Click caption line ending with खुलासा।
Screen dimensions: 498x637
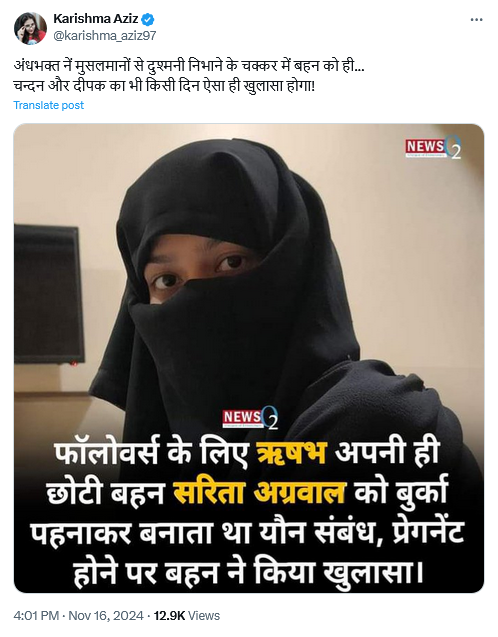click(x=249, y=572)
